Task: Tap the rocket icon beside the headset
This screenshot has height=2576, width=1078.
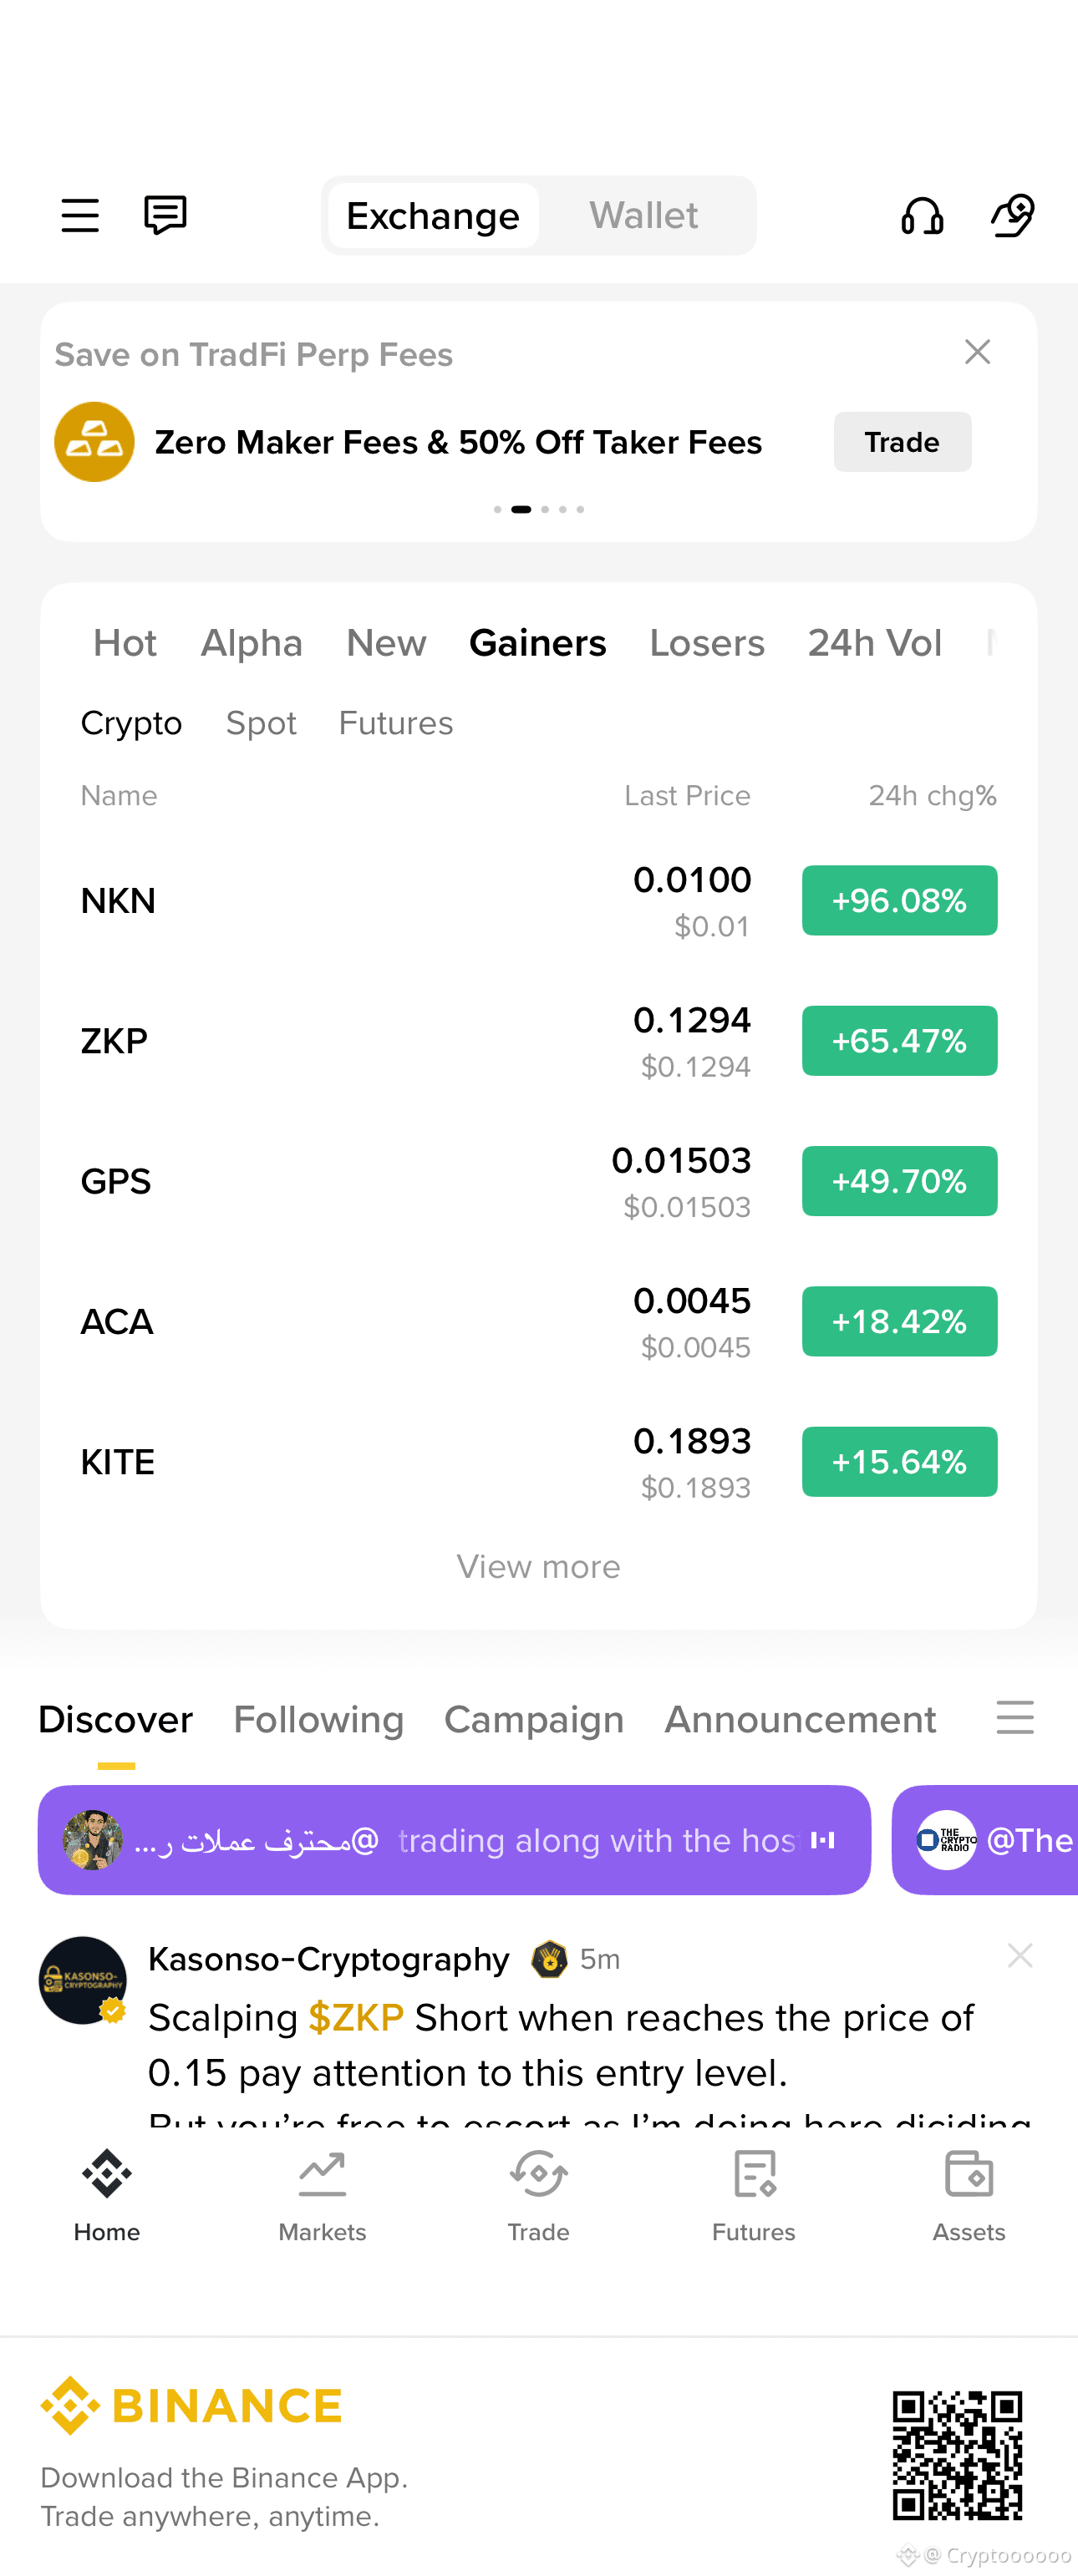Action: coord(1012,216)
